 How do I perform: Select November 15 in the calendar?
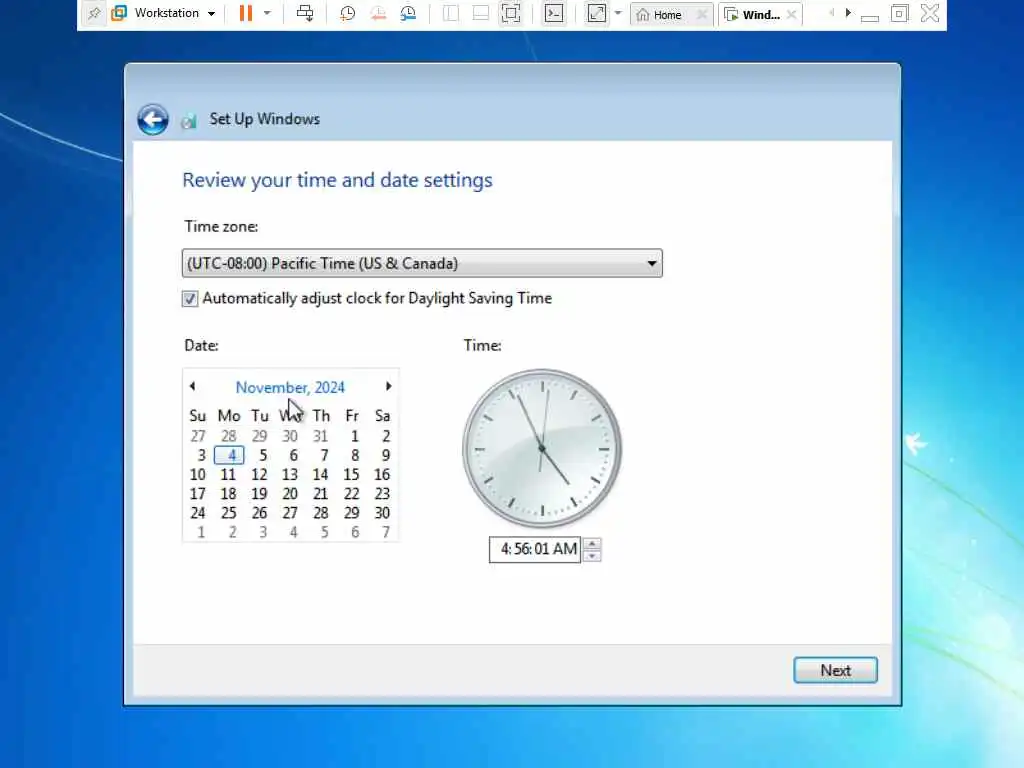(x=351, y=475)
